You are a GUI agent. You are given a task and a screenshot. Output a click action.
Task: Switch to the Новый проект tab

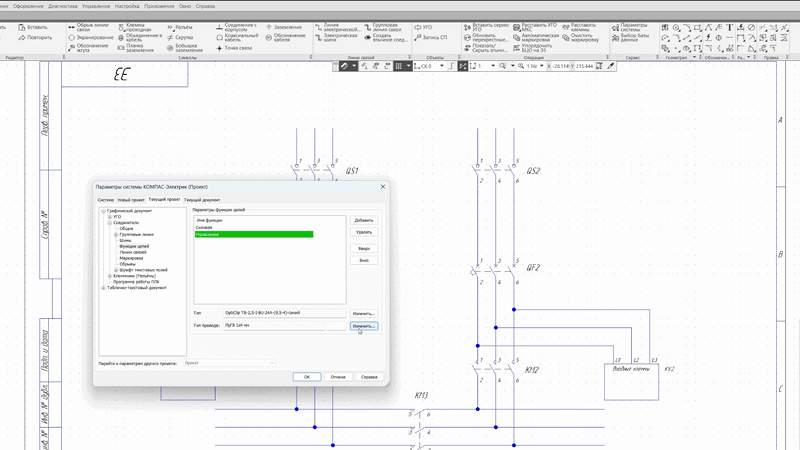131,200
